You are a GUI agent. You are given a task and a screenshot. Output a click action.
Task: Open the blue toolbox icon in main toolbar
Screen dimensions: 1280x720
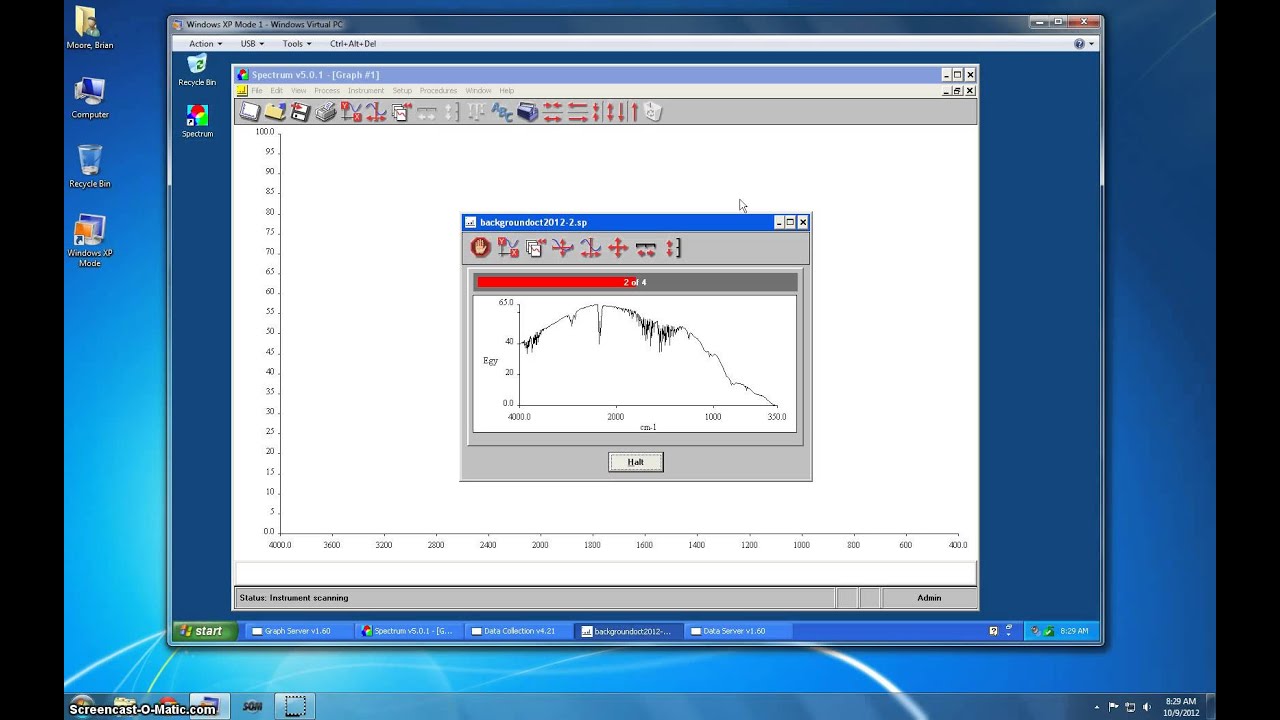click(527, 112)
